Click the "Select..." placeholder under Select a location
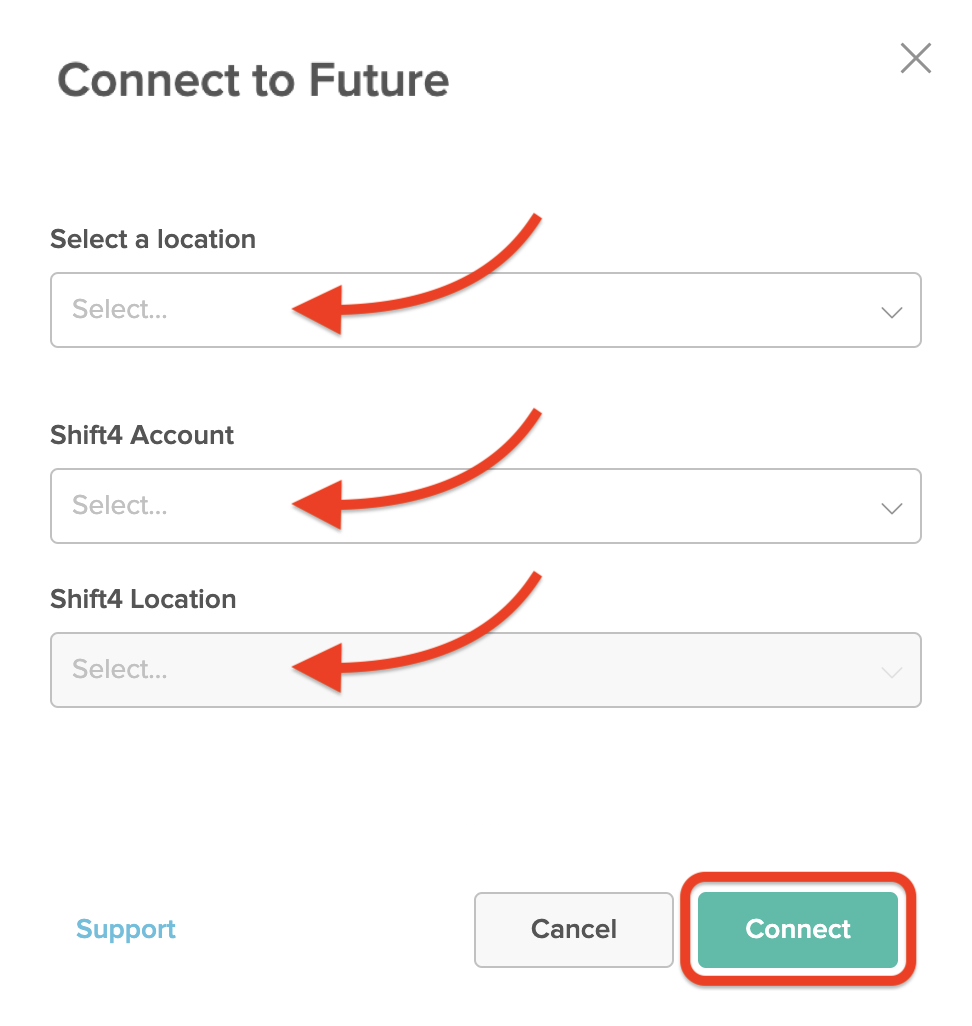 click(120, 310)
